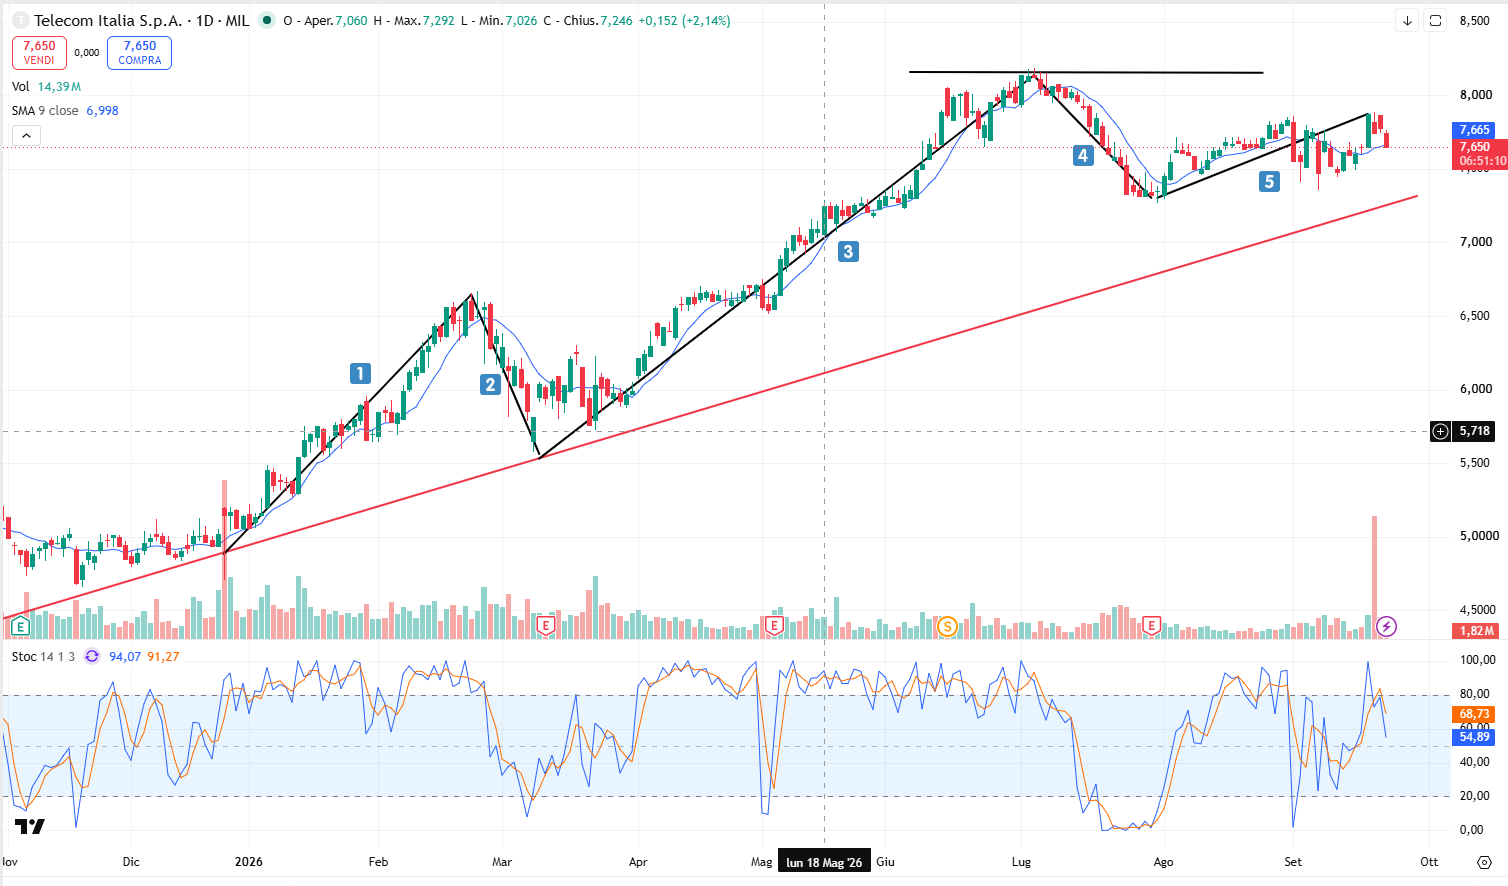
Task: Click the down arrow button above the price scale
Action: click(1407, 20)
